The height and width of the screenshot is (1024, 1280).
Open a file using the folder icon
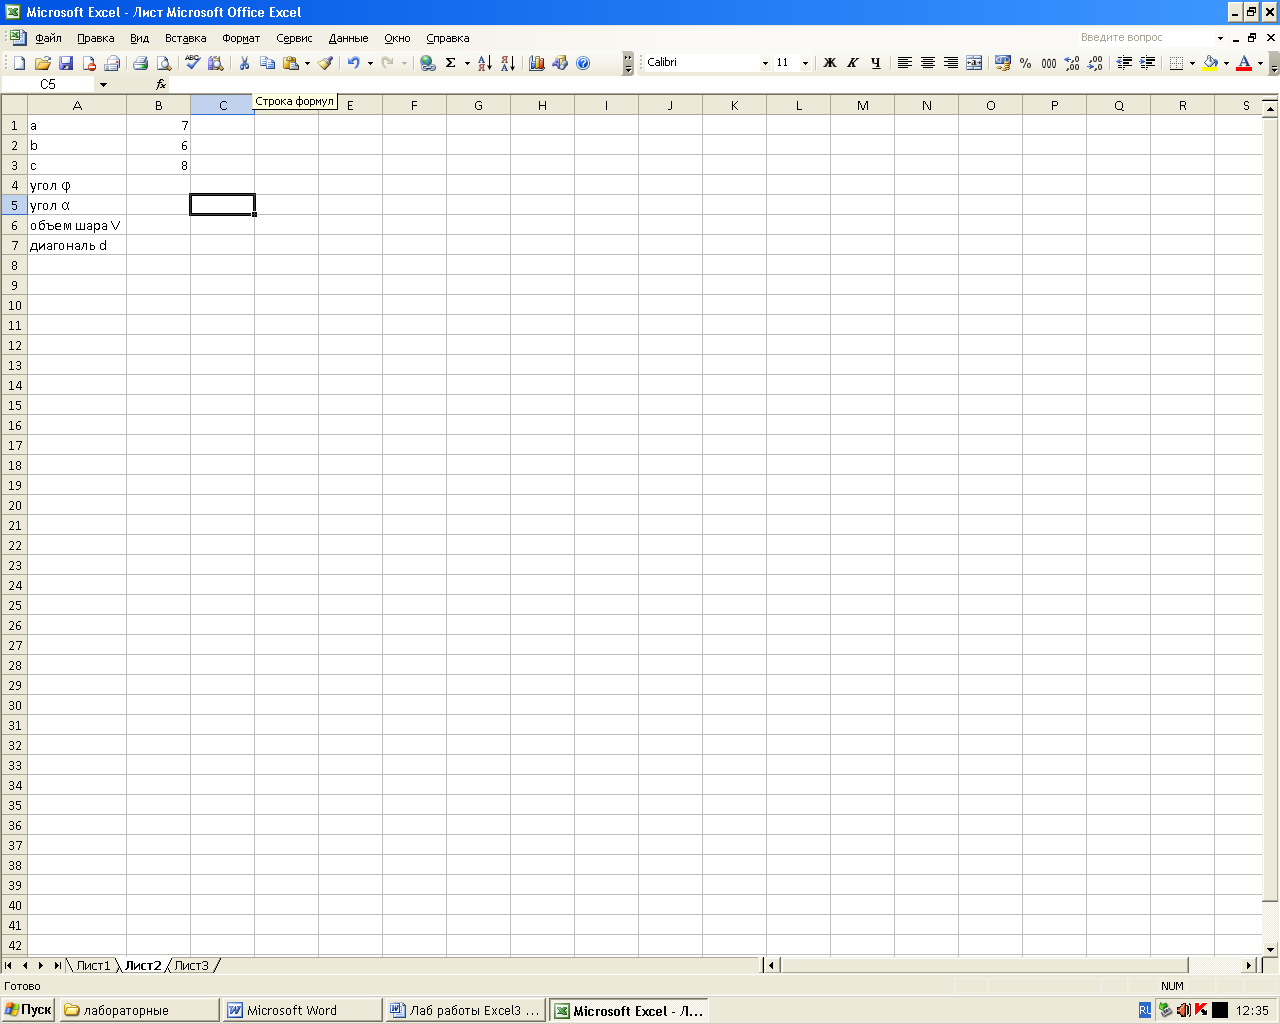click(x=42, y=63)
